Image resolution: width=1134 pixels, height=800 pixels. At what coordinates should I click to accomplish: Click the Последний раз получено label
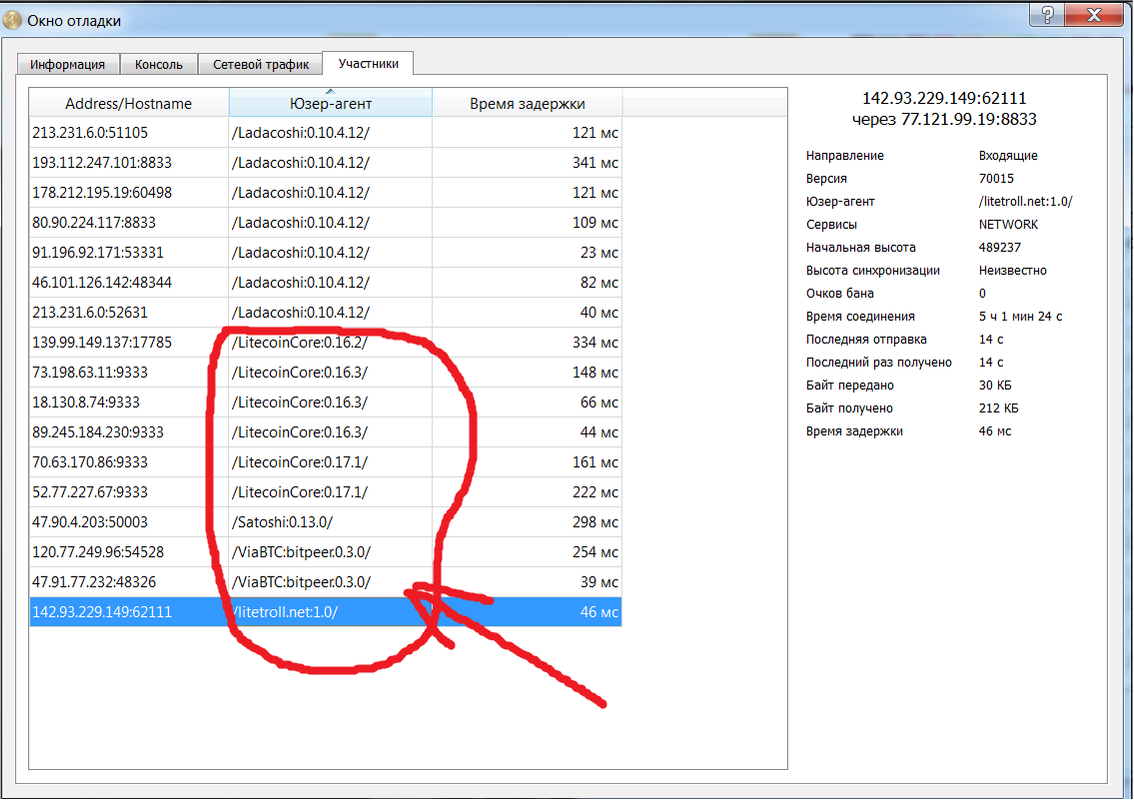pyautogui.click(x=879, y=363)
